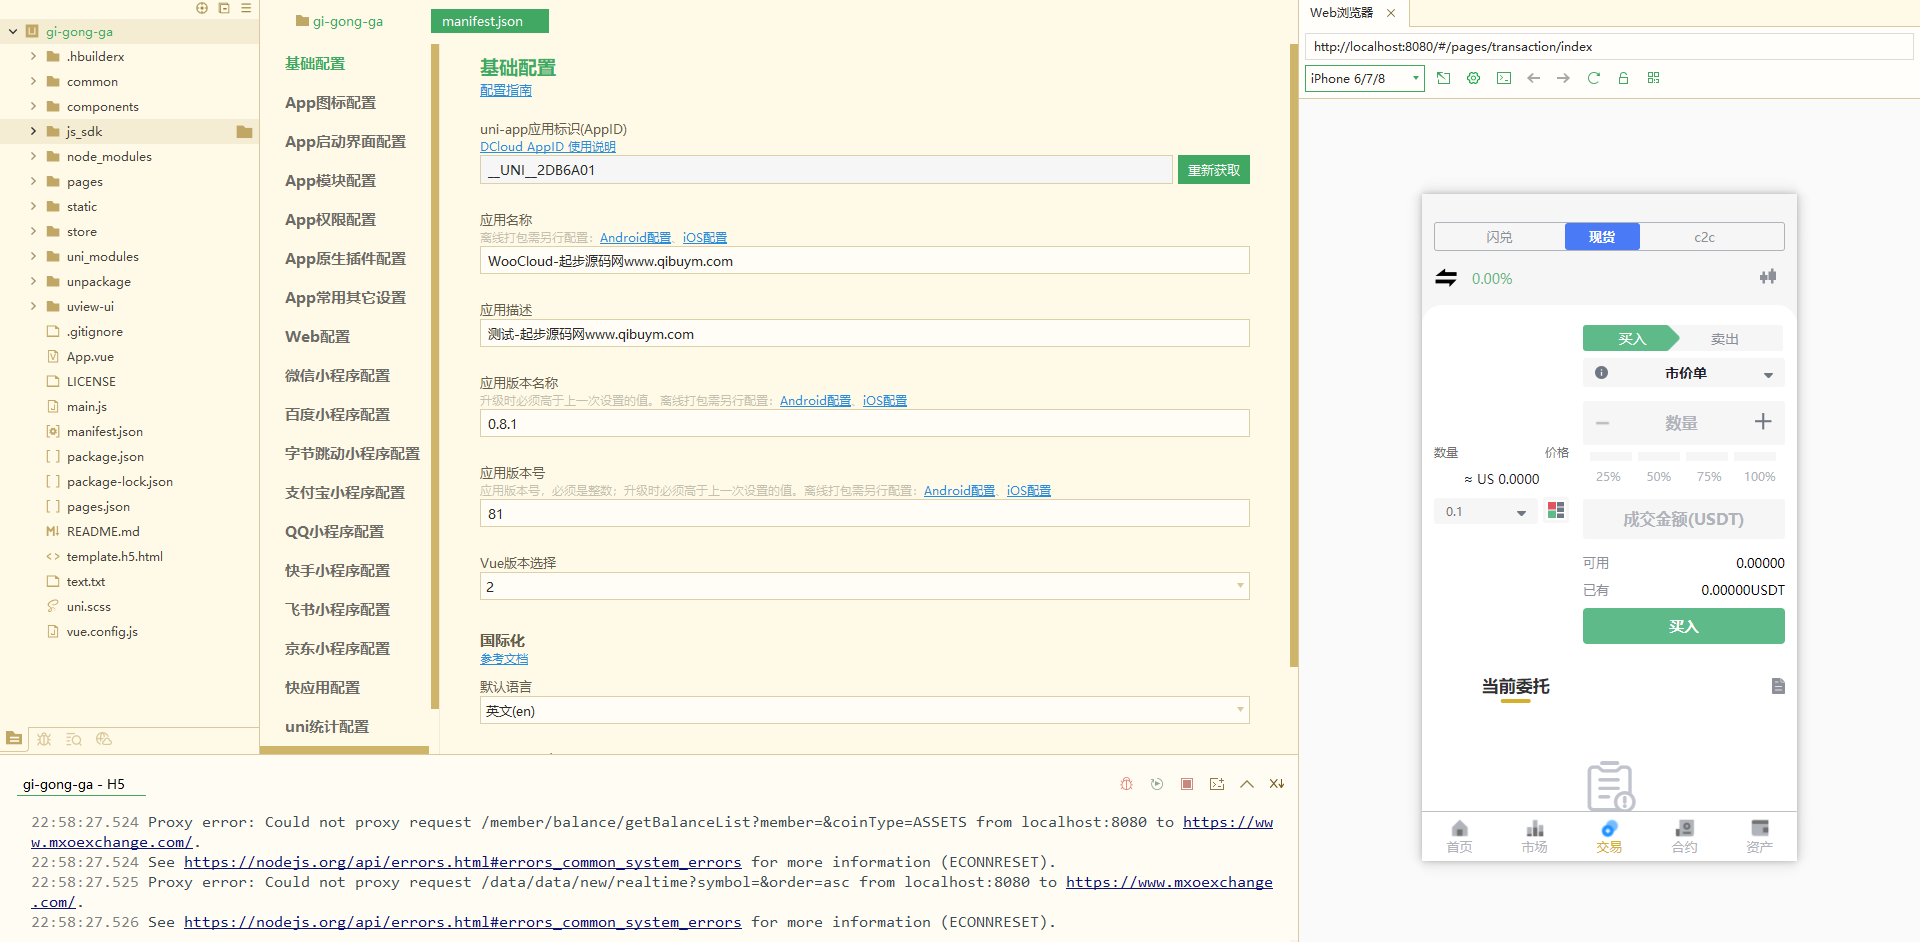Stop the running gi-gong-ga H5 process

pyautogui.click(x=1187, y=784)
